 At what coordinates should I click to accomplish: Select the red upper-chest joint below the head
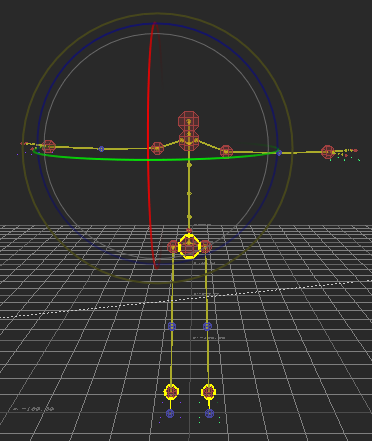tap(189, 140)
